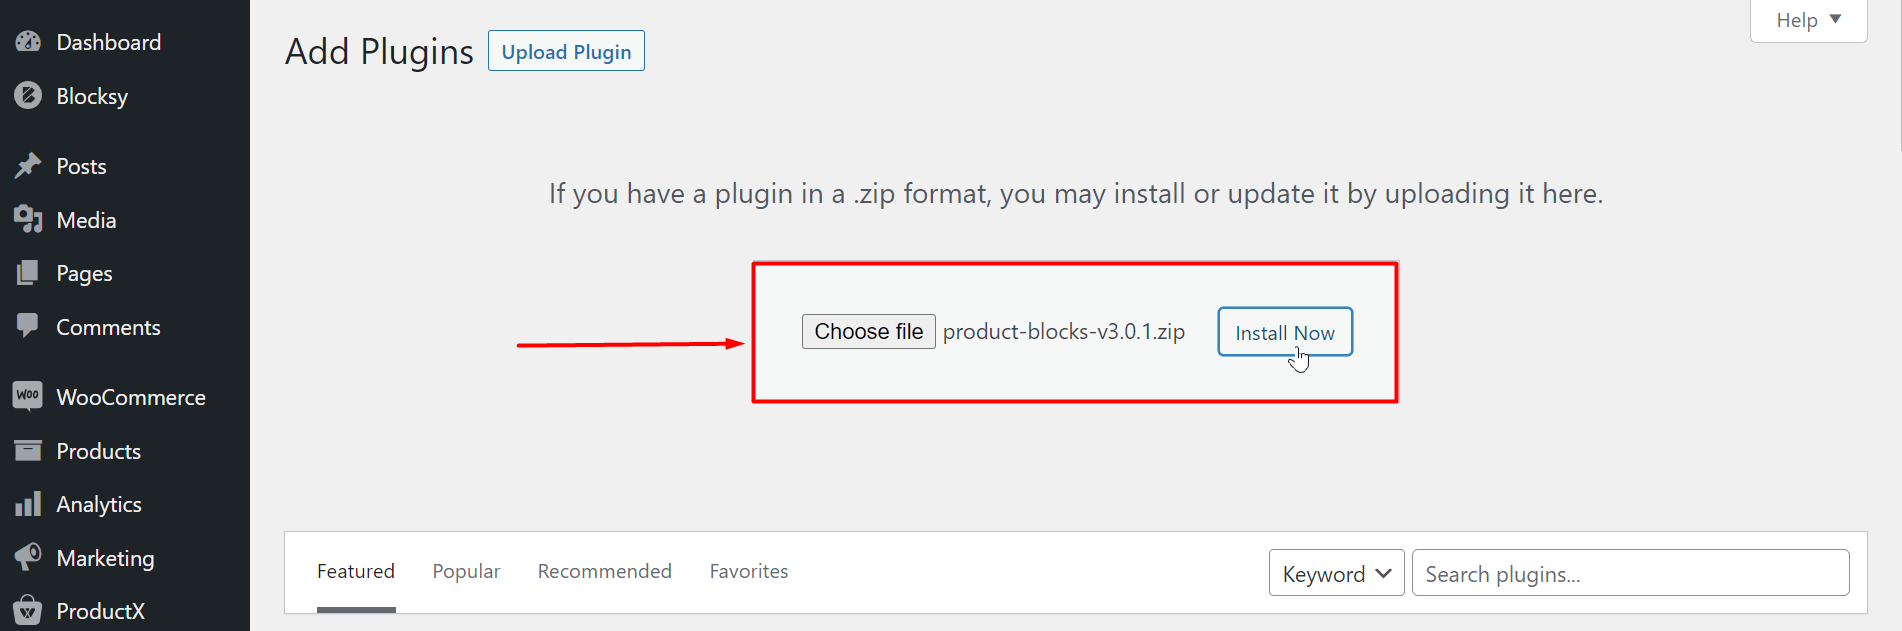Screen dimensions: 1902x631
Task: Click the Pages icon in sidebar
Action: 28,273
